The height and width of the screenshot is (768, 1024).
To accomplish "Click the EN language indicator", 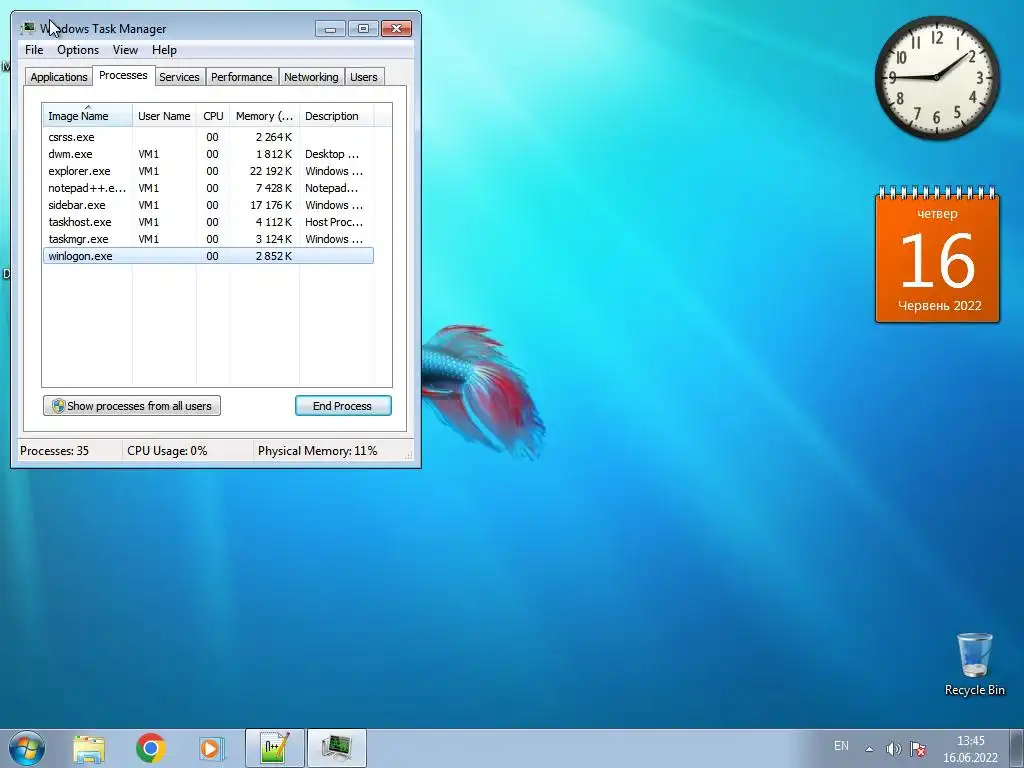I will click(841, 746).
